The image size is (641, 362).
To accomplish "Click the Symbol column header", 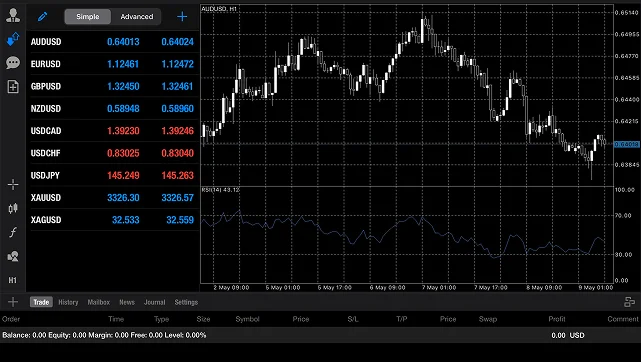I will point(247,319).
